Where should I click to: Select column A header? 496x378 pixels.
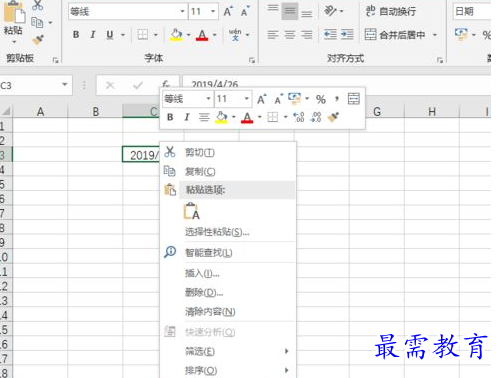(40, 111)
